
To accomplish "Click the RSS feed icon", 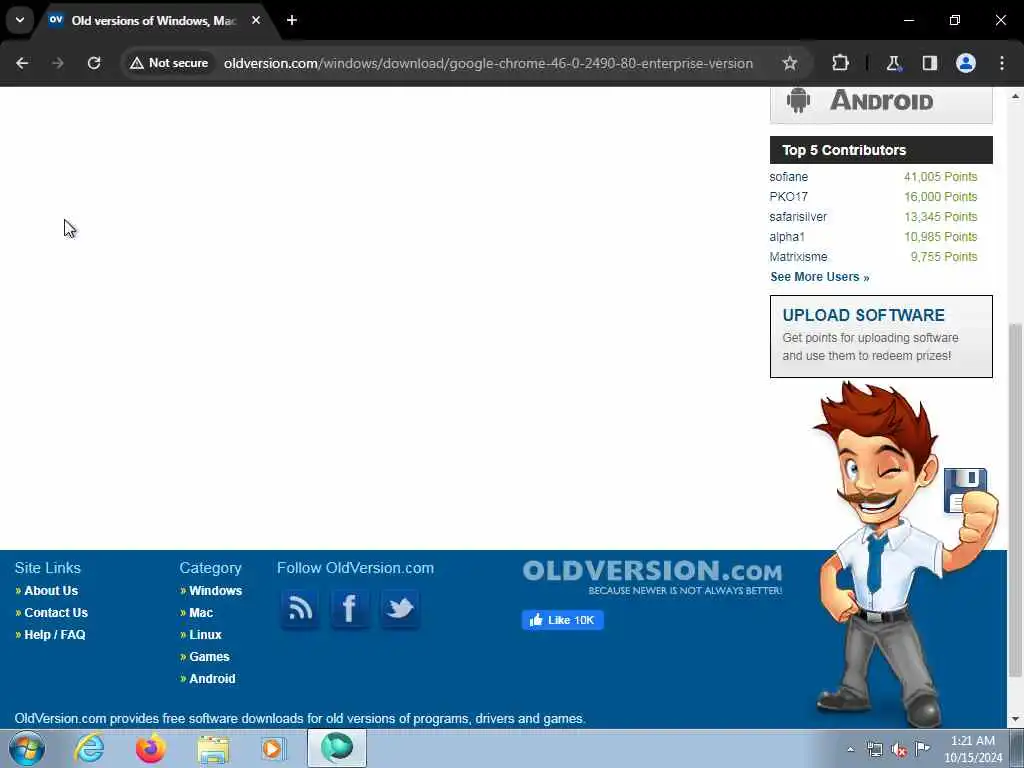I will 300,609.
